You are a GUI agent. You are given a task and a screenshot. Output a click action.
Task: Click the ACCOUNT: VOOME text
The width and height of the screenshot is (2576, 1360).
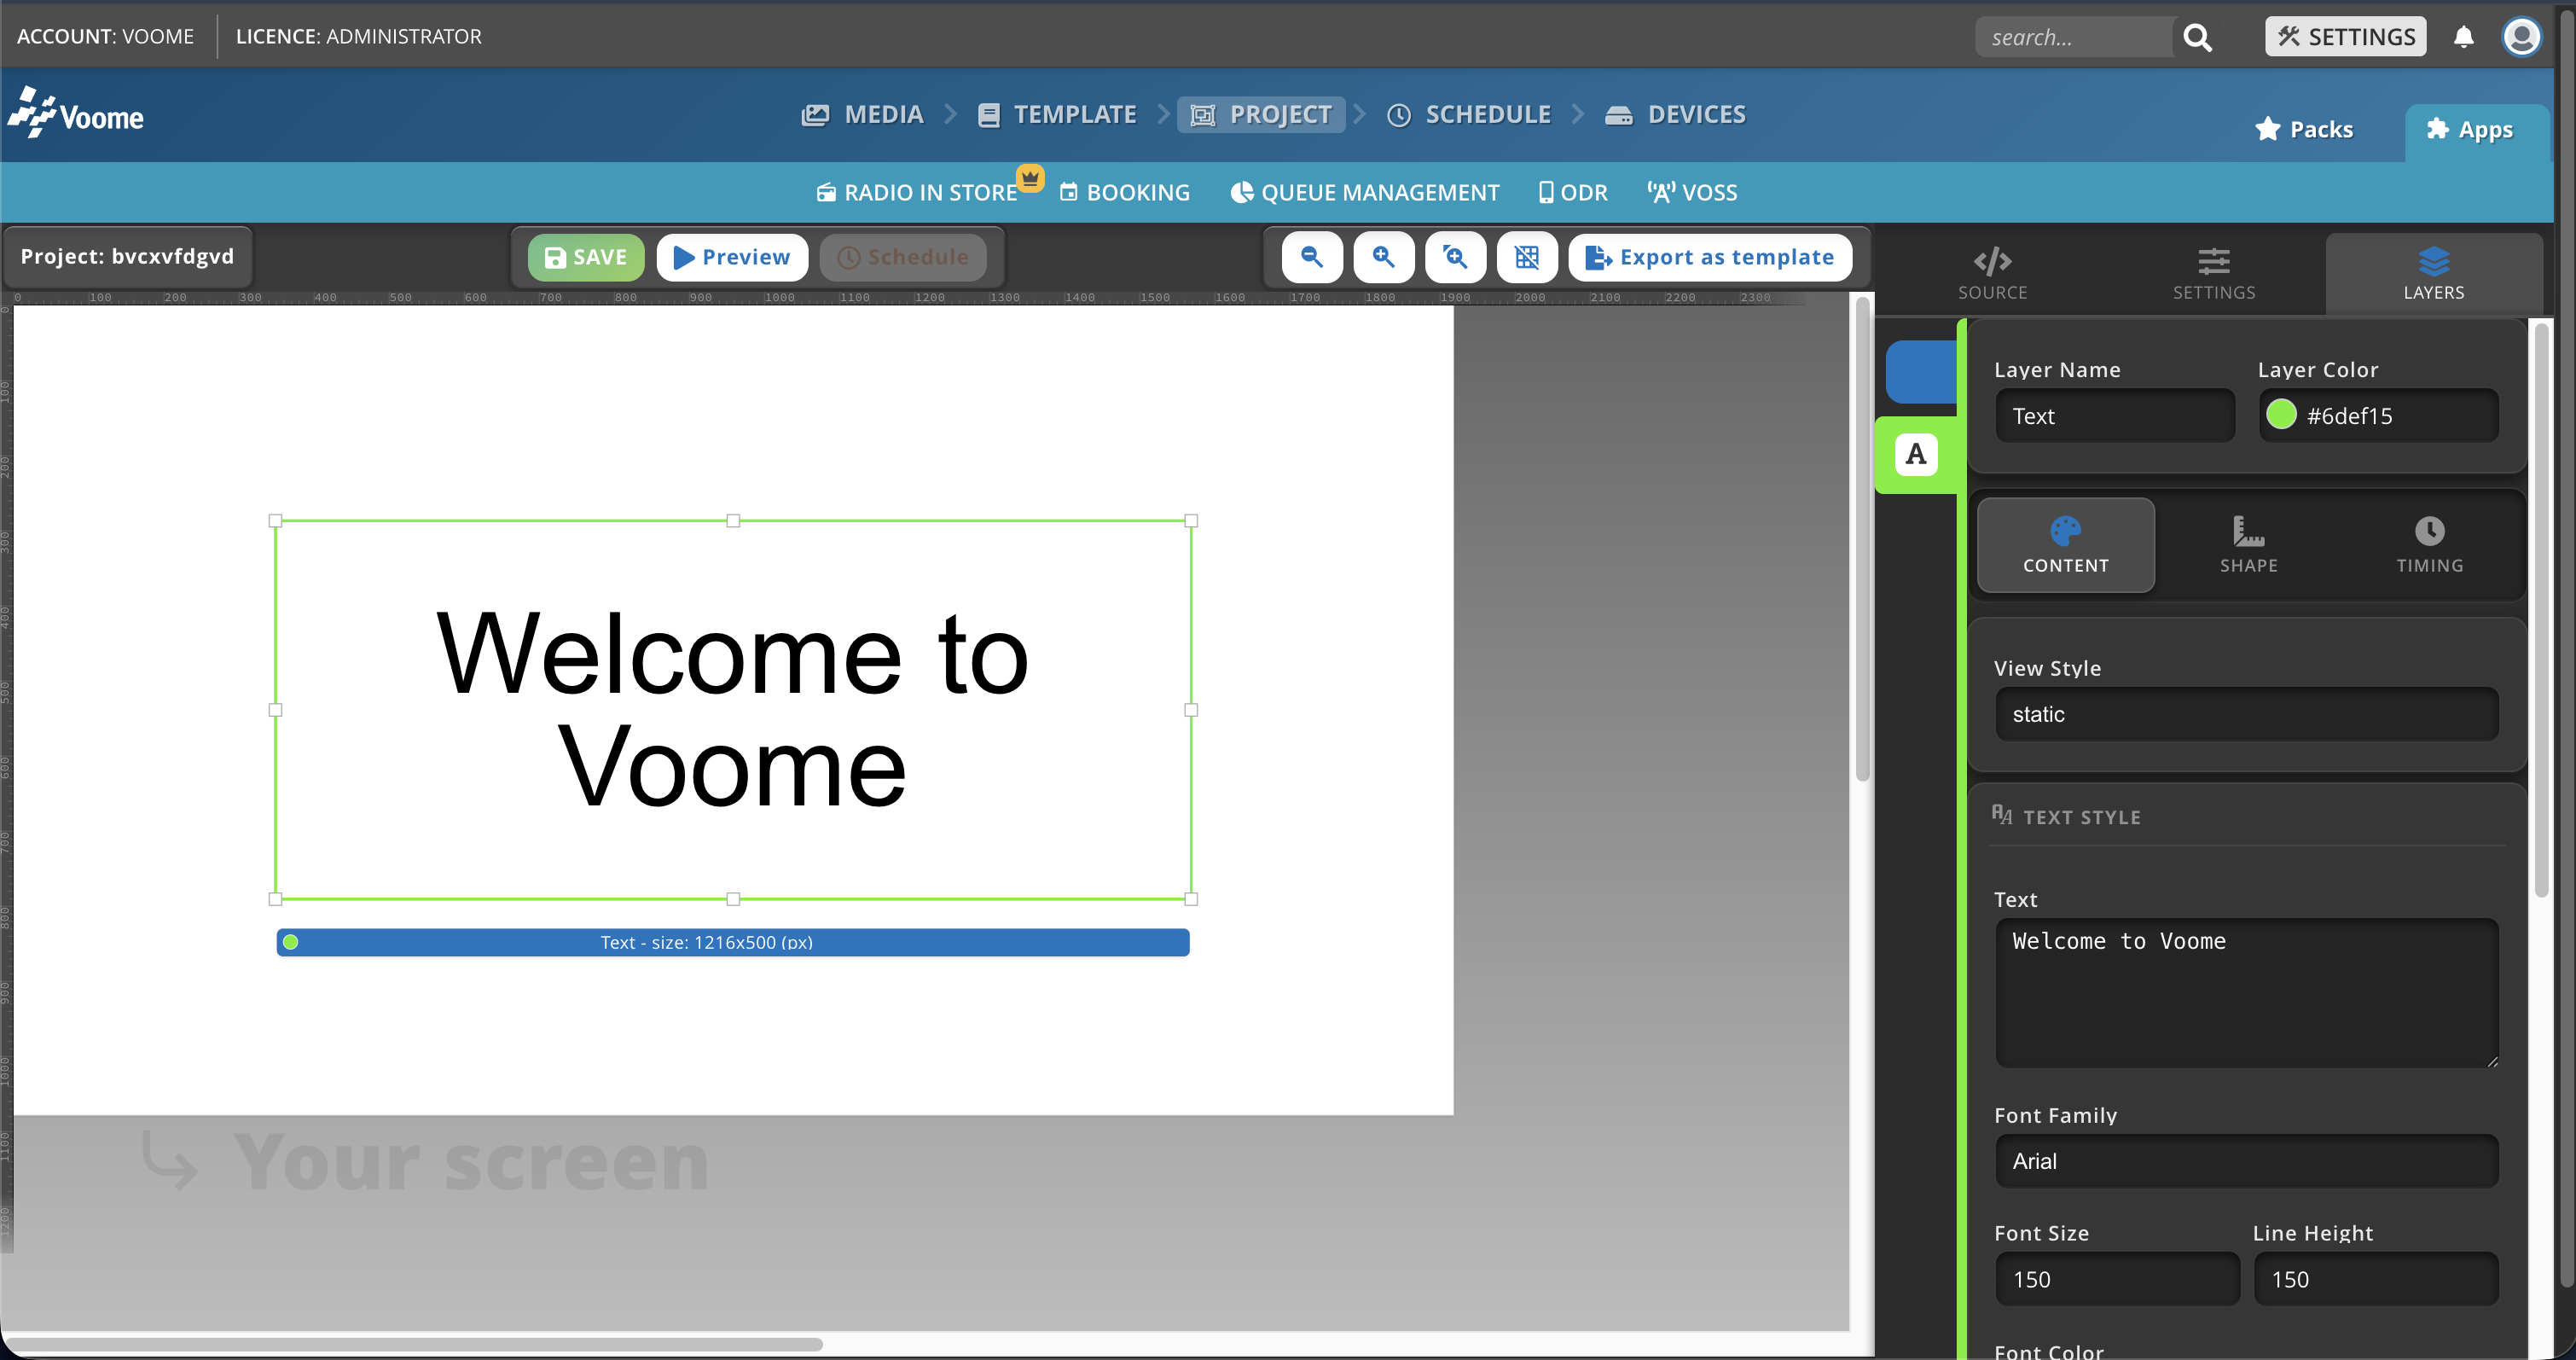(105, 36)
